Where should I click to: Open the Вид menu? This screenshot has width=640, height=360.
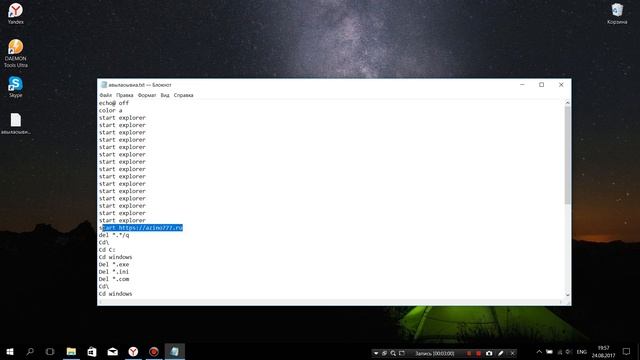pyautogui.click(x=165, y=95)
